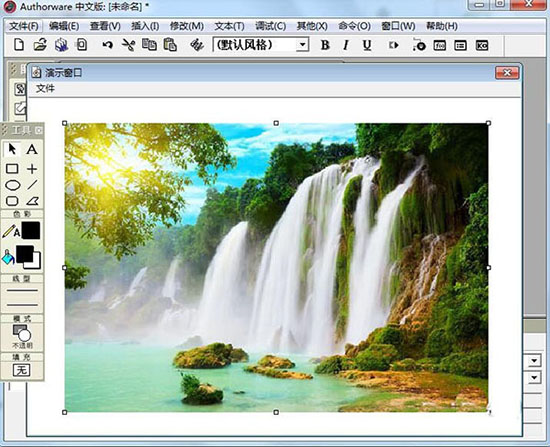550x447 pixels.
Task: Open the 编辑(E) menu
Action: click(64, 26)
